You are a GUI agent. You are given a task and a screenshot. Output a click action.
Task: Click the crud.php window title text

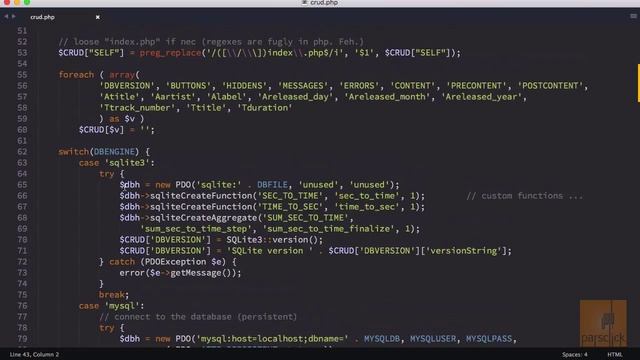tap(324, 3)
